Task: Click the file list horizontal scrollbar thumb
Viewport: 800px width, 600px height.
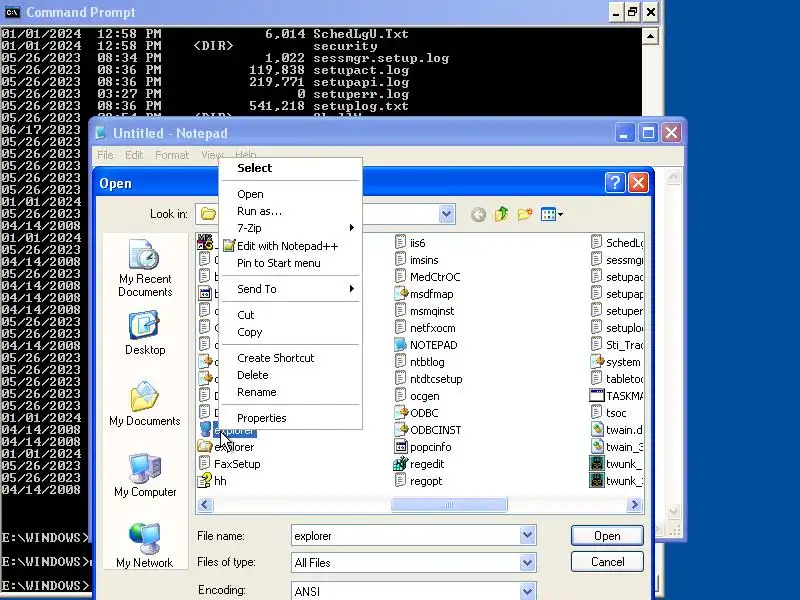Action: 449,505
